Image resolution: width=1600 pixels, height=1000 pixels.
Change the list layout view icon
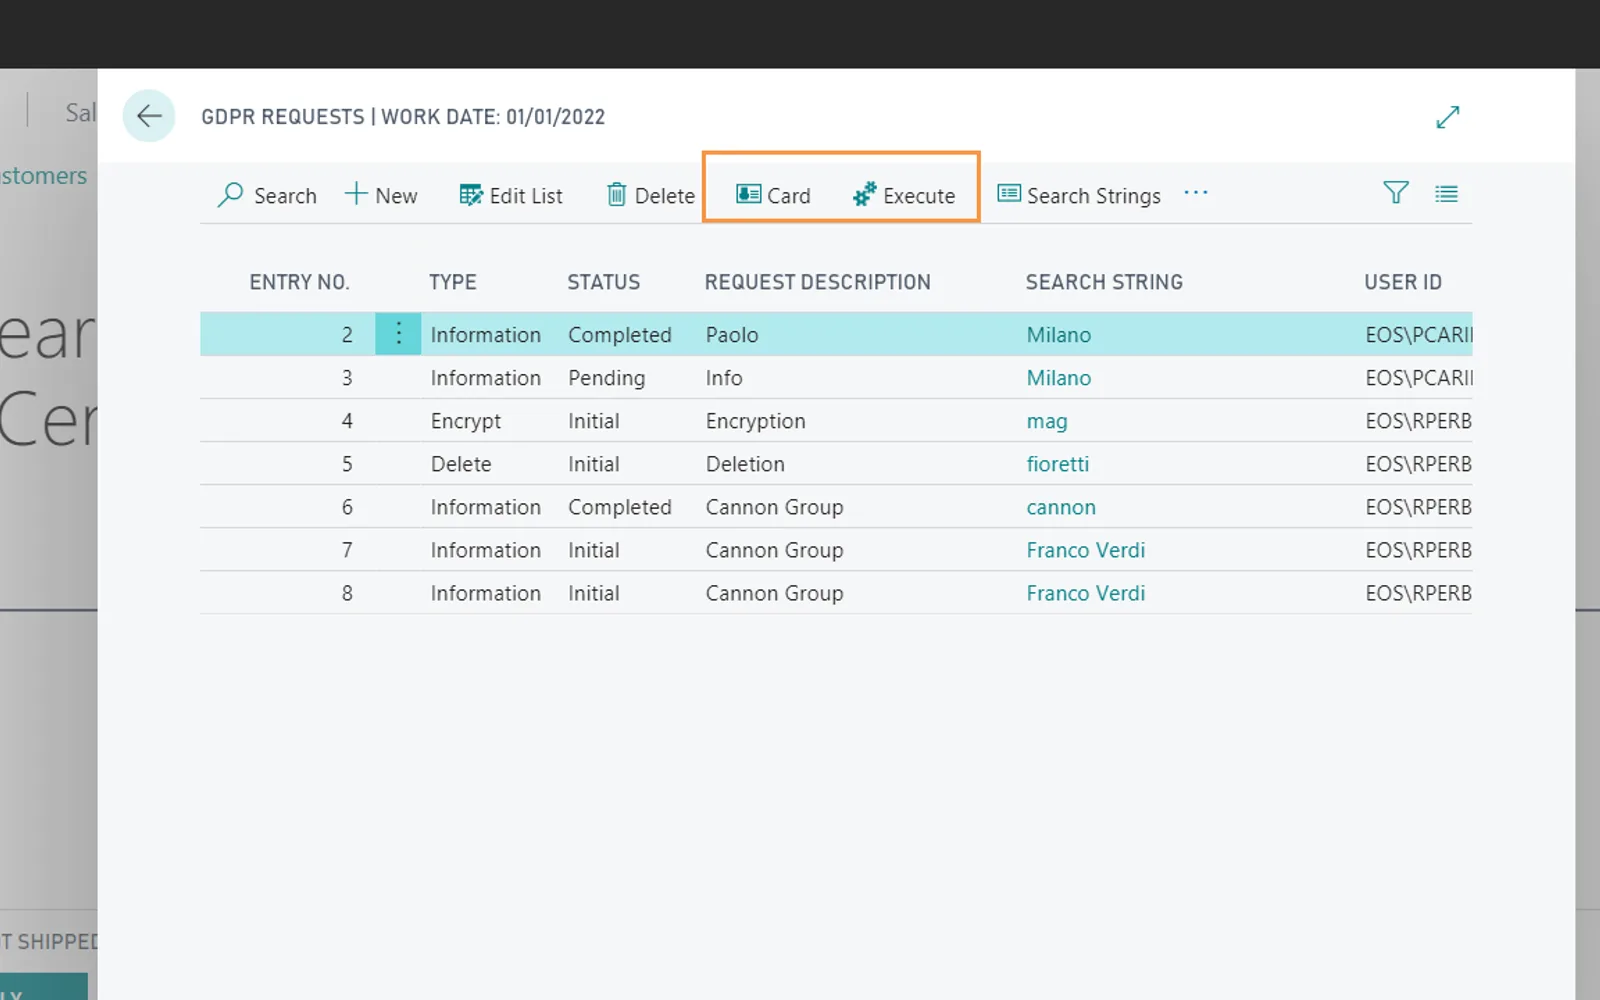point(1446,194)
